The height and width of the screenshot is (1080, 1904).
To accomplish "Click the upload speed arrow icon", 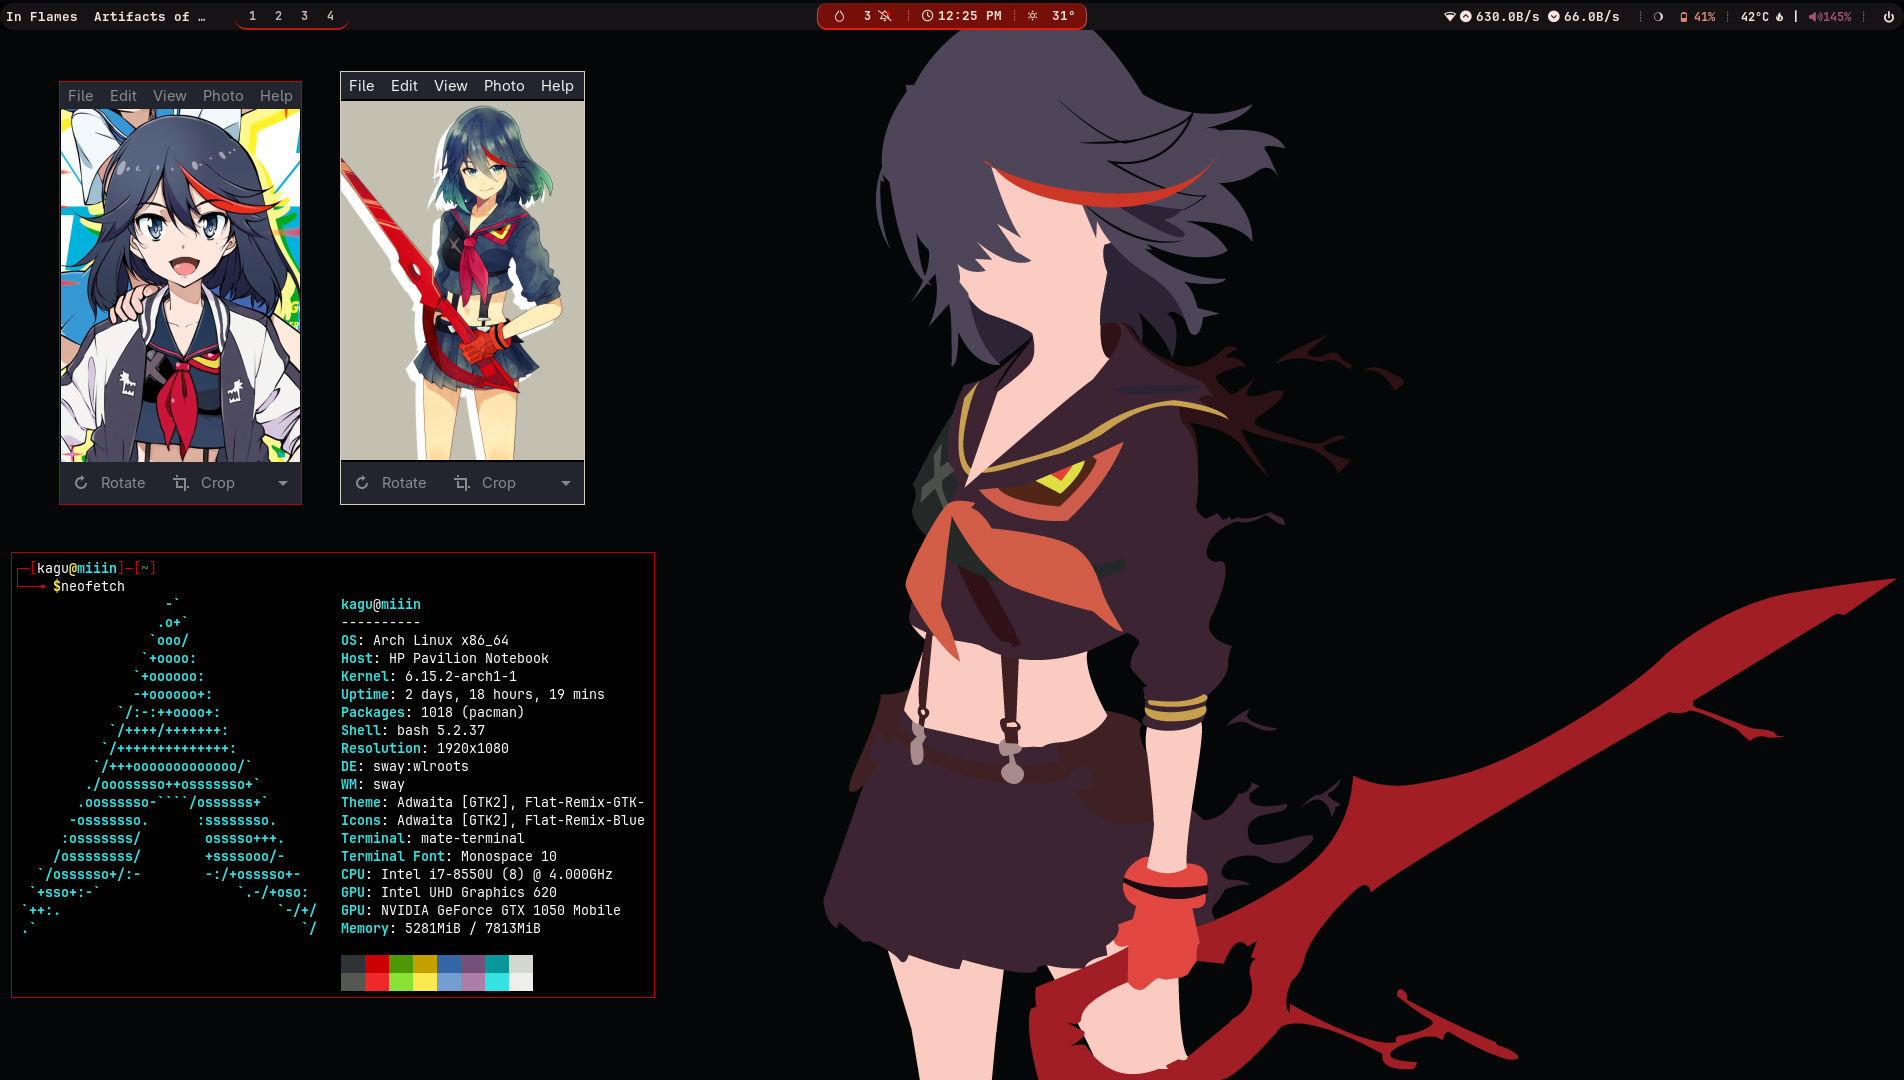I will pyautogui.click(x=1466, y=16).
